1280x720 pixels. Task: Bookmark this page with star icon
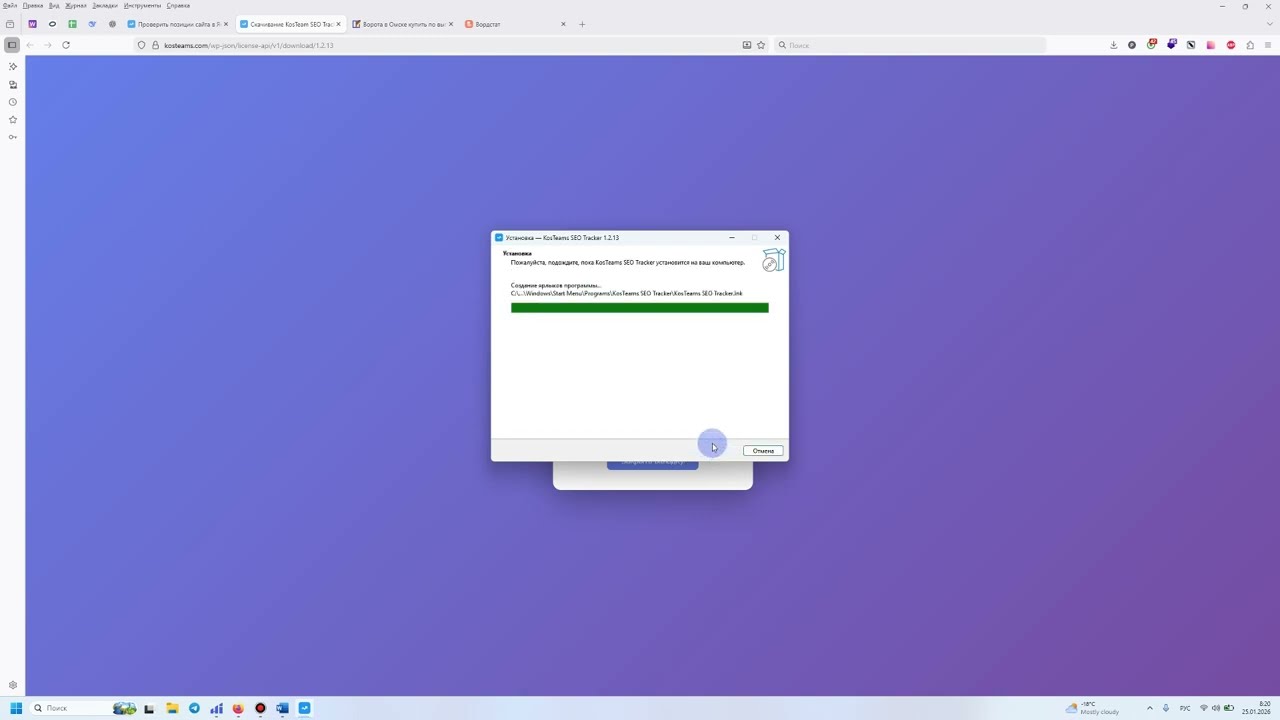[761, 45]
